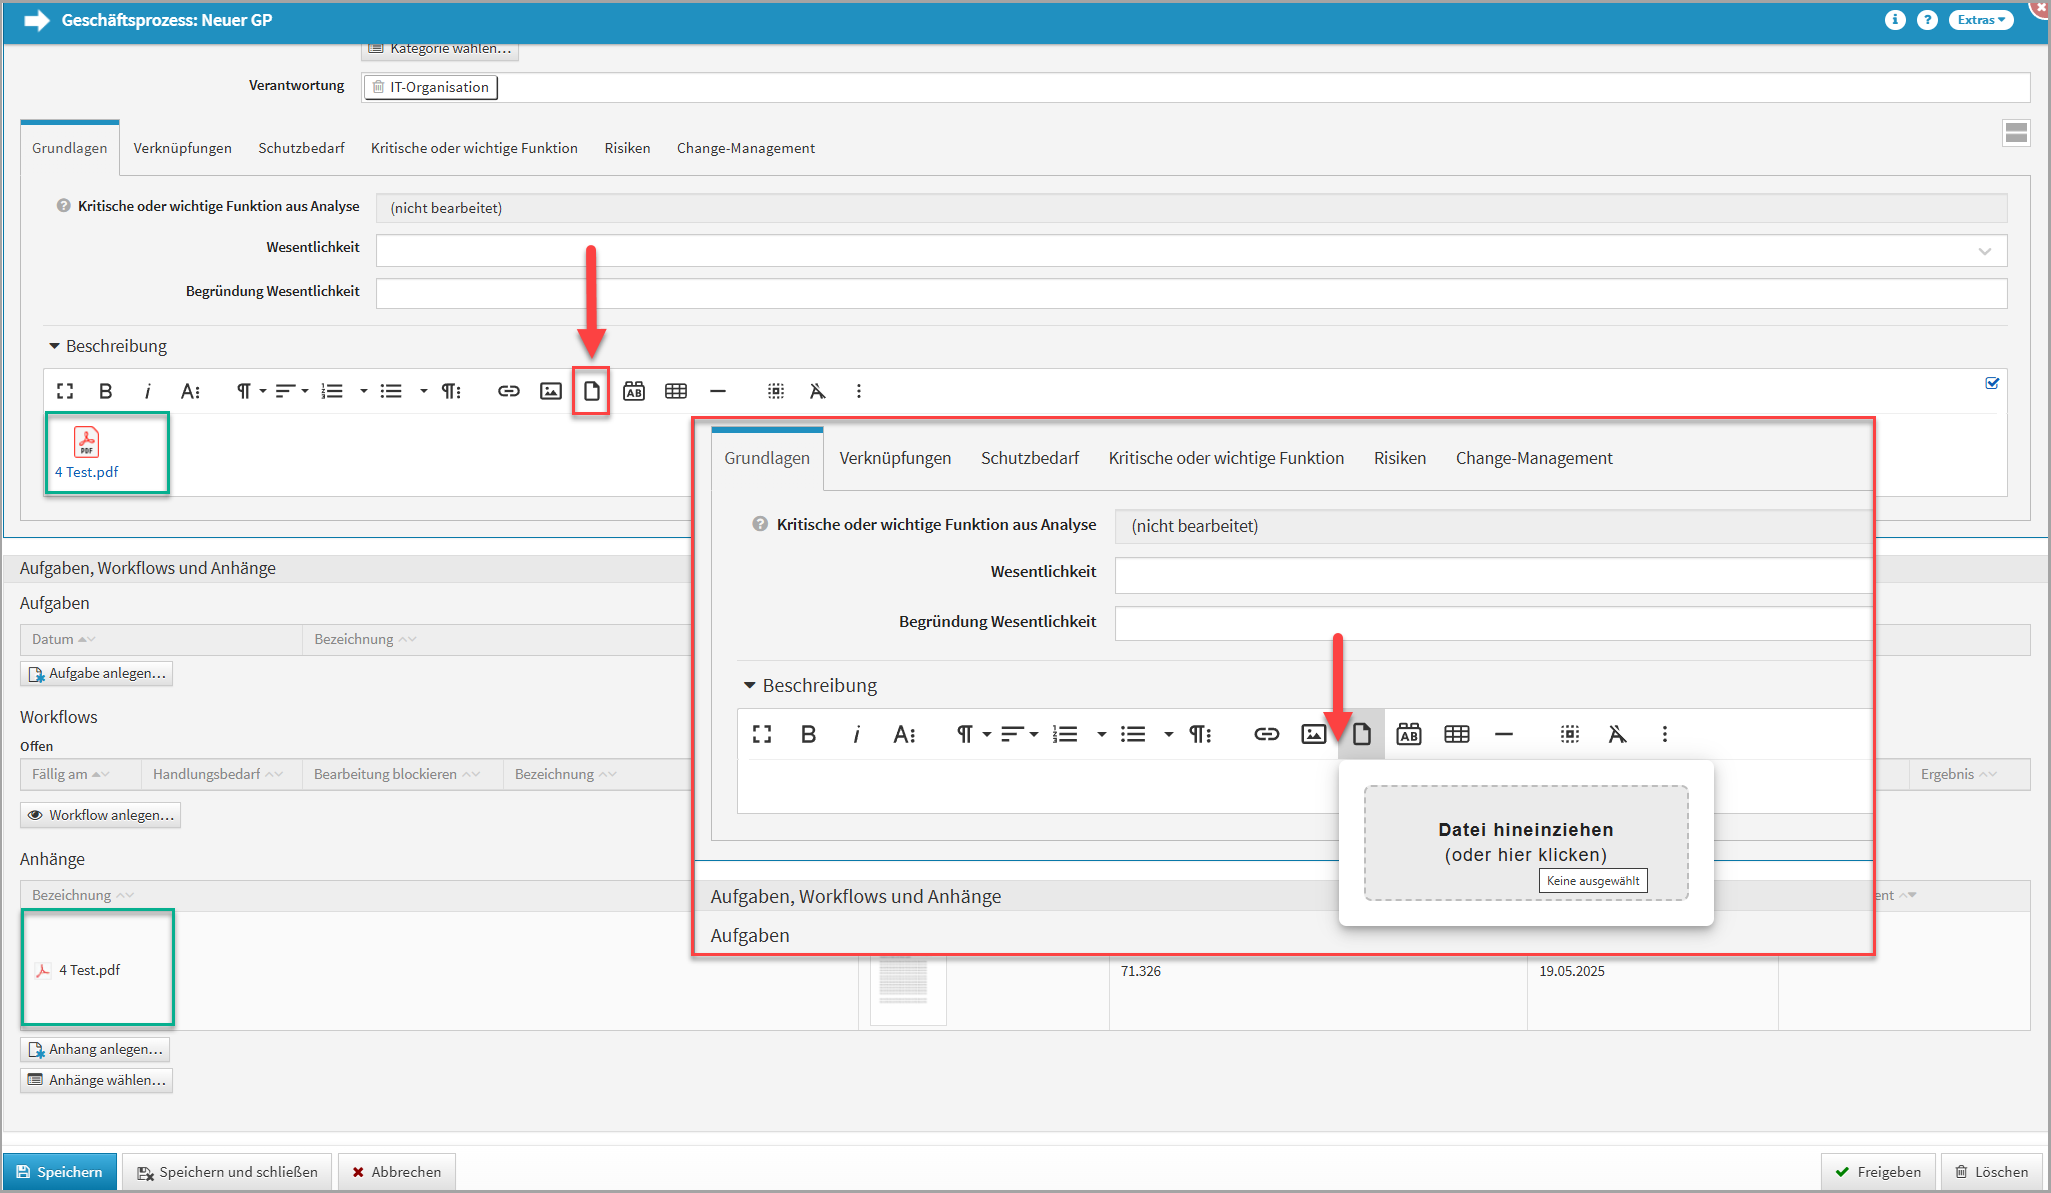The image size is (2051, 1193).
Task: Enter fullscreen mode in upper editor toolbar
Action: [x=65, y=391]
